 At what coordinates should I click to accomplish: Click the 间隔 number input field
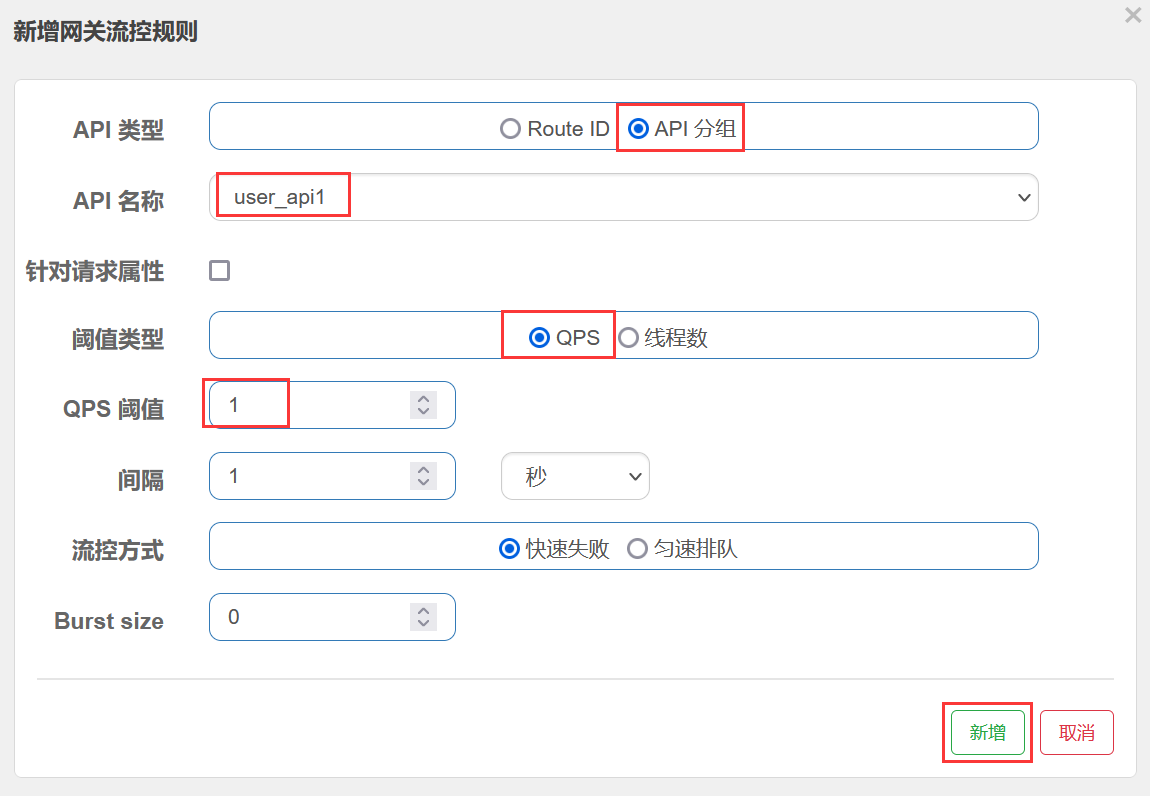point(310,476)
